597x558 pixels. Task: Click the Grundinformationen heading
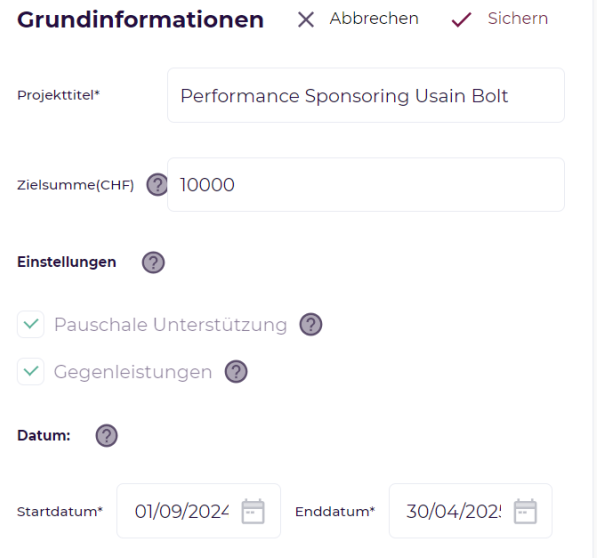tap(140, 19)
